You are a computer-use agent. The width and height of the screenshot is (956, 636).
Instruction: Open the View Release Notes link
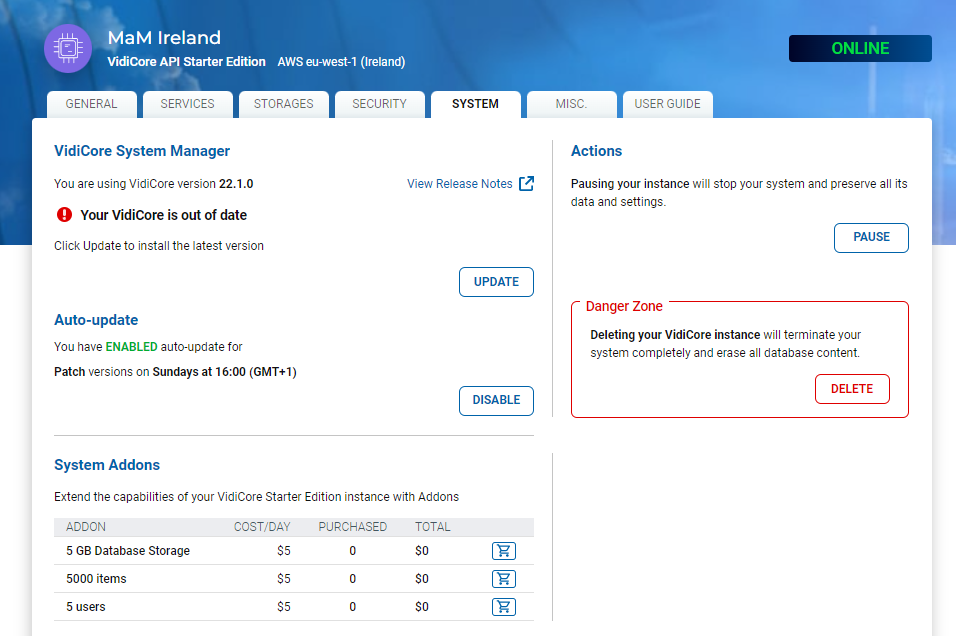[459, 184]
